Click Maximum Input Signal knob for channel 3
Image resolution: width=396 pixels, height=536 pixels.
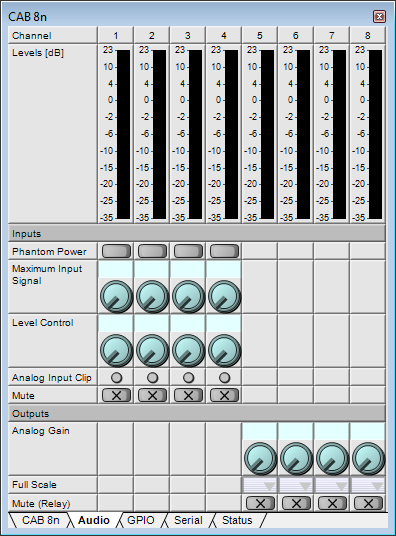tap(188, 297)
